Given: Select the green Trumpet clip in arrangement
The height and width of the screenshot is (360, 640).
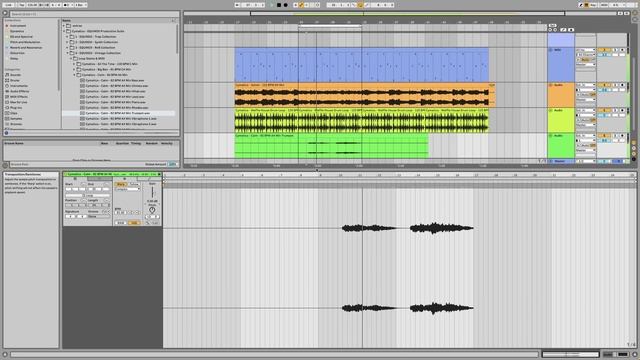Looking at the screenshot, I should [331, 146].
